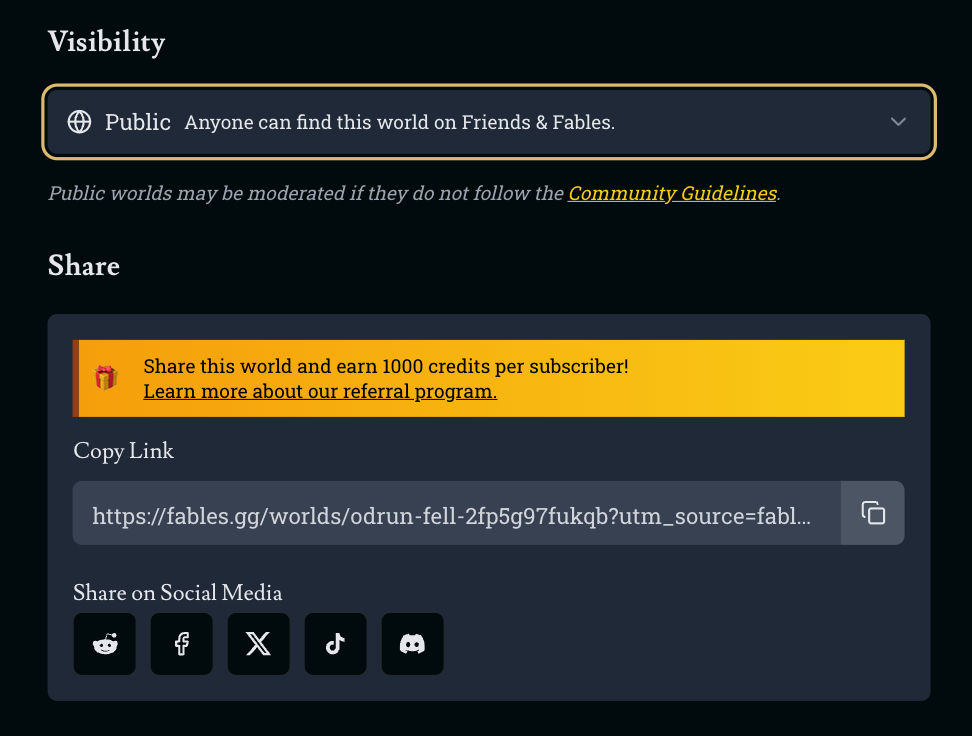This screenshot has width=972, height=736.
Task: Click the 'Public worlds may be moderated' note
Action: click(305, 194)
